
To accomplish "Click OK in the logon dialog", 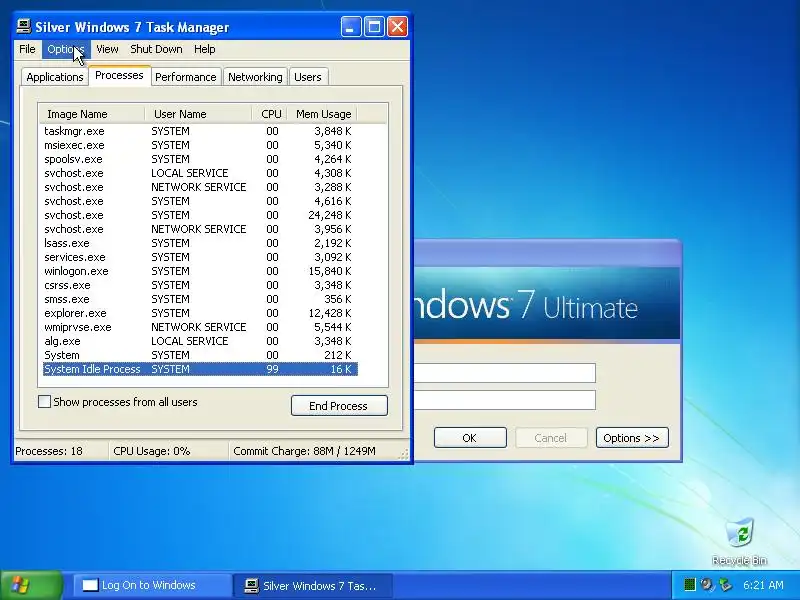I will click(x=470, y=438).
